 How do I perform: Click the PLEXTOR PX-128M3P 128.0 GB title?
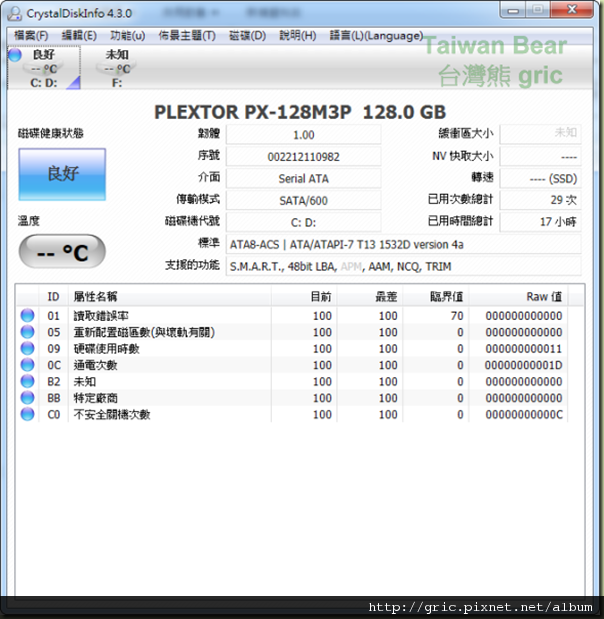click(300, 112)
